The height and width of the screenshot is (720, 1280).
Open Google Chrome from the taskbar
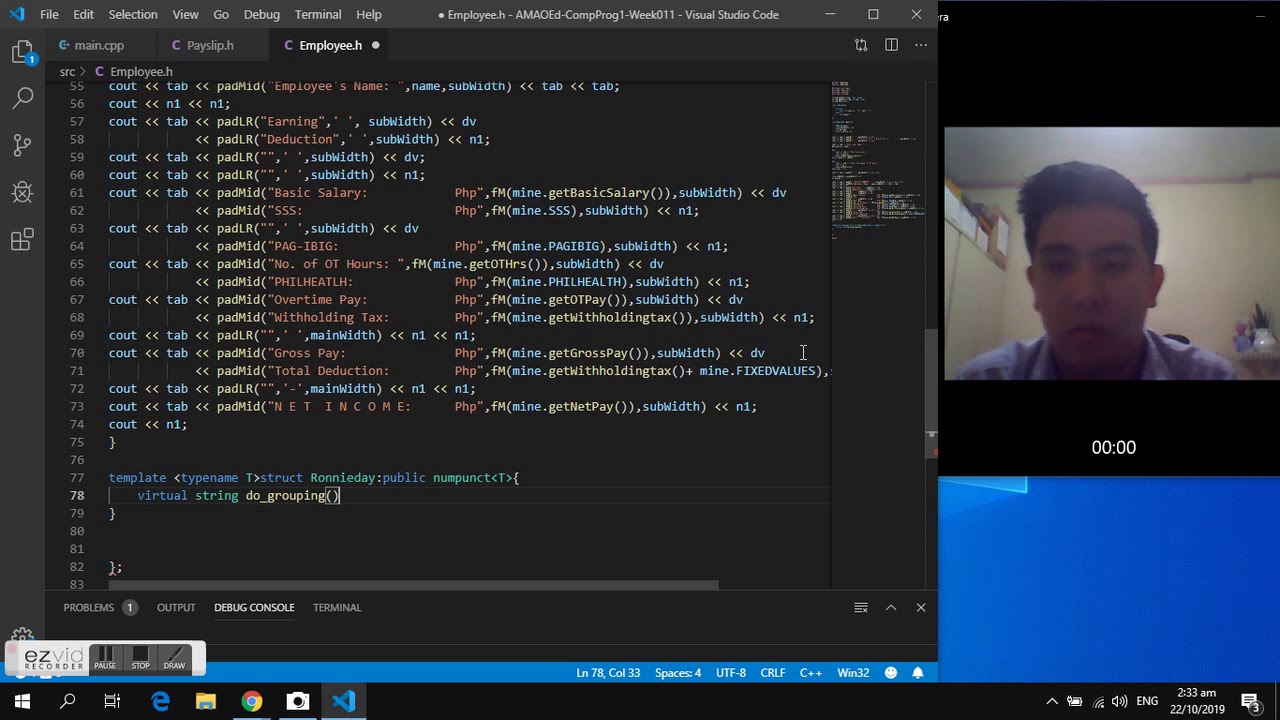pyautogui.click(x=251, y=702)
